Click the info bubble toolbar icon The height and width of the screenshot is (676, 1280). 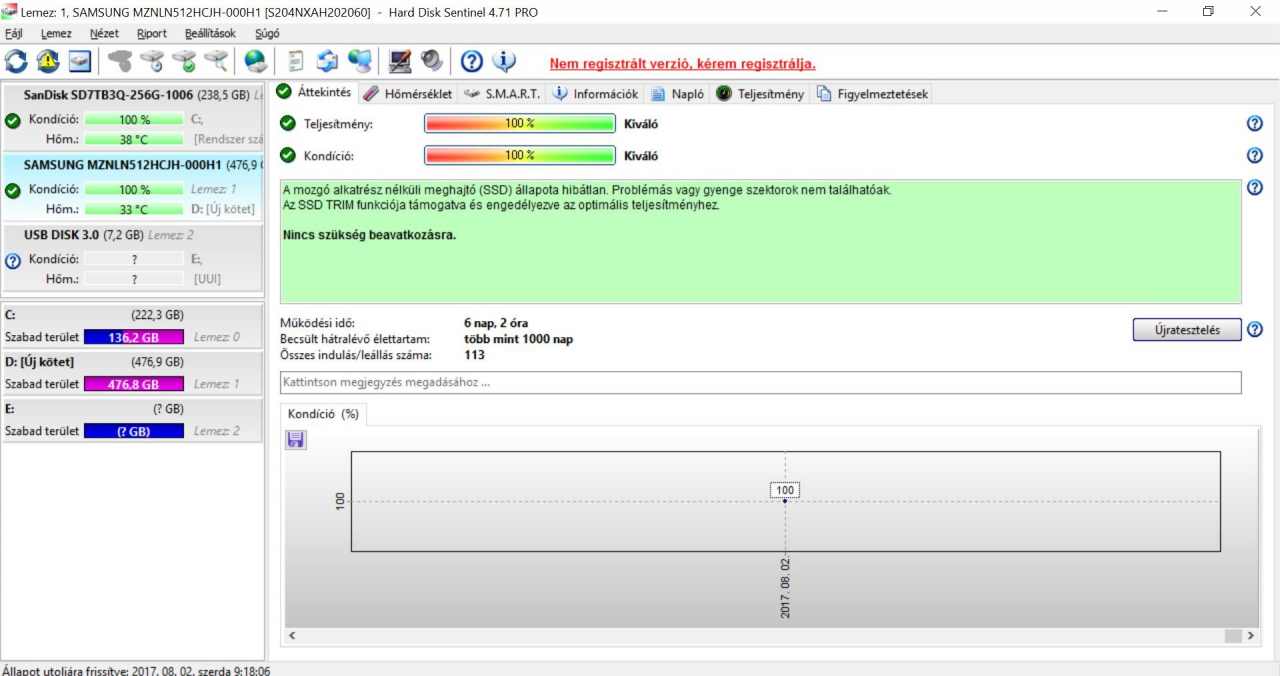(504, 62)
